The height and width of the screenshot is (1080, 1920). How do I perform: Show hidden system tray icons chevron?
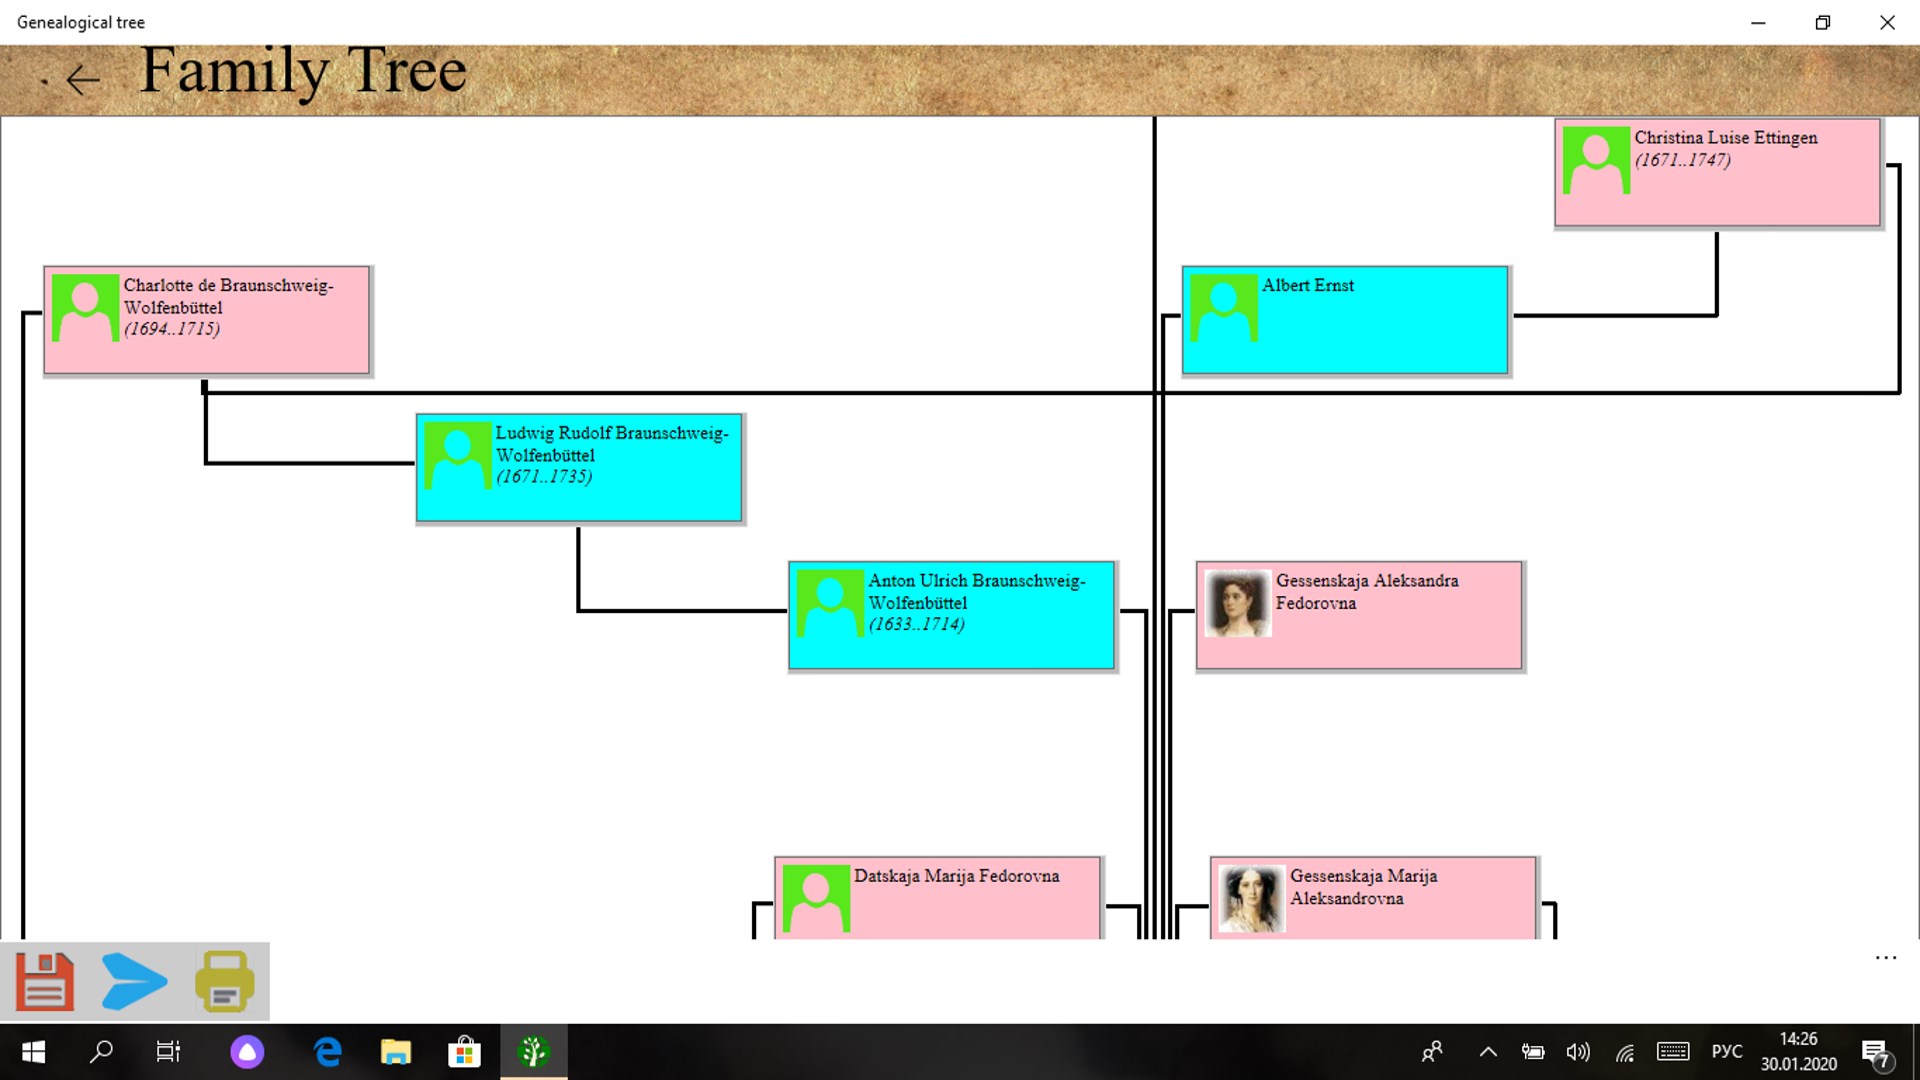pyautogui.click(x=1488, y=1052)
